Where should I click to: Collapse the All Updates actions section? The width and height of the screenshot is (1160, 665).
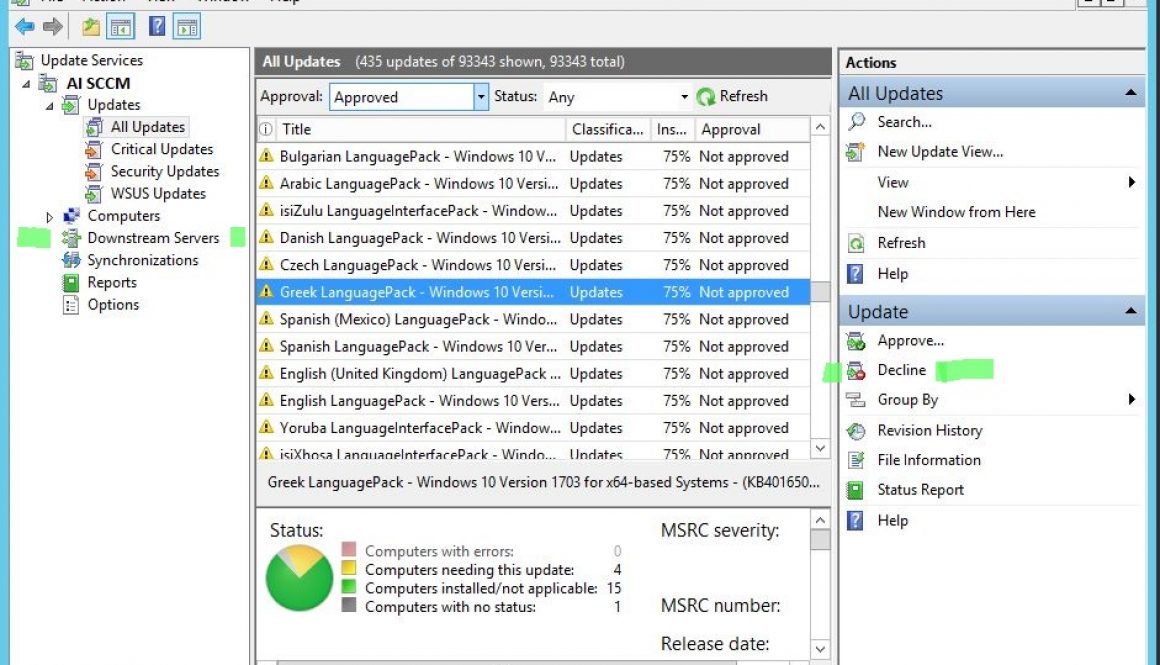[1130, 93]
